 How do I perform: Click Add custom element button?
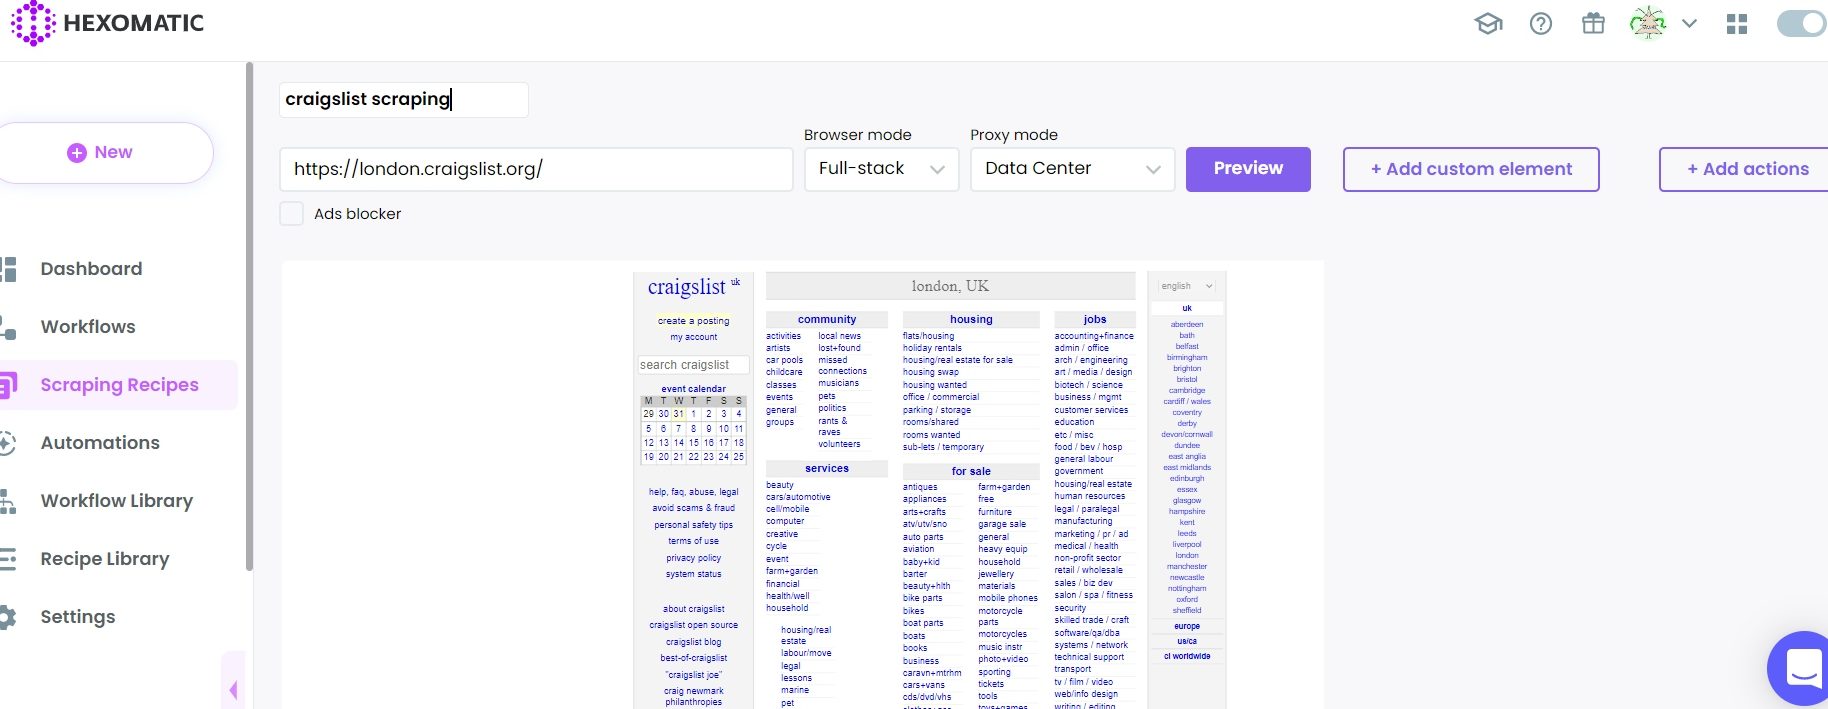pyautogui.click(x=1471, y=169)
